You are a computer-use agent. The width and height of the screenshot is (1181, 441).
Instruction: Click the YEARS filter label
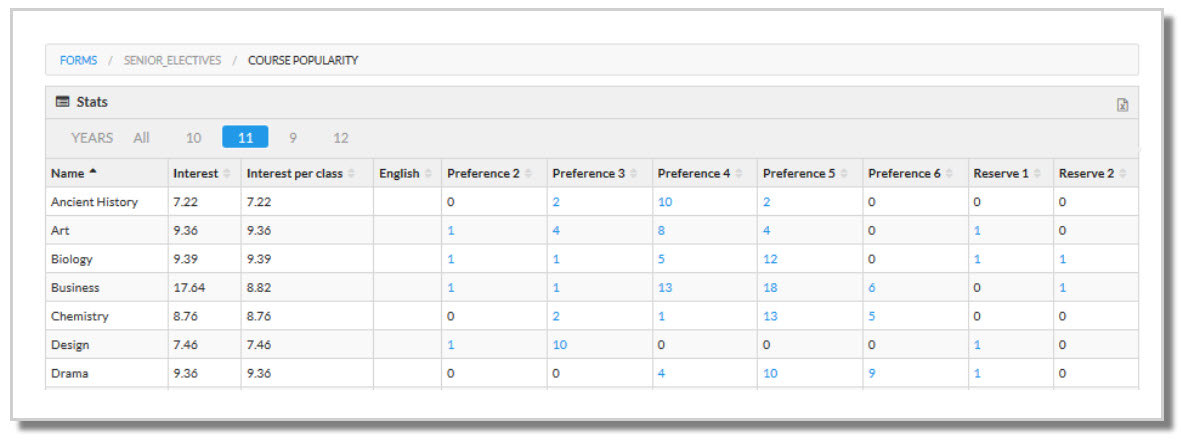(92, 138)
